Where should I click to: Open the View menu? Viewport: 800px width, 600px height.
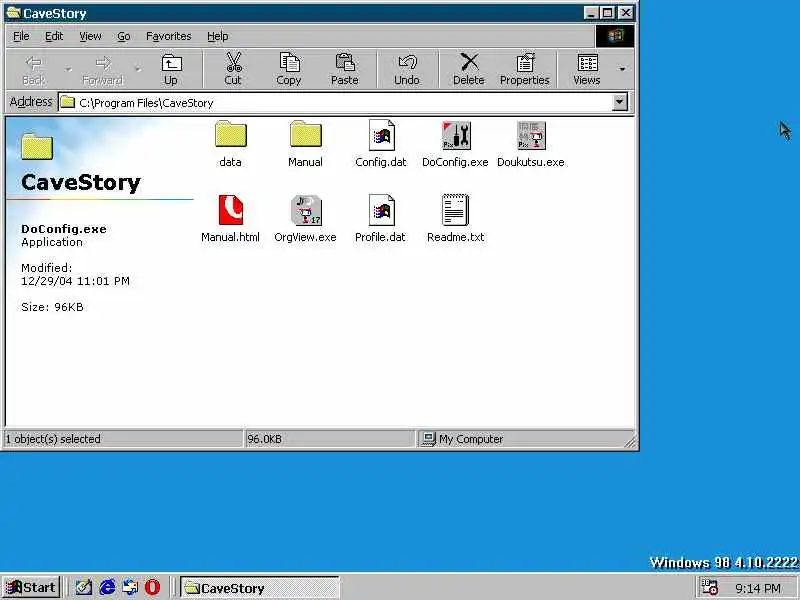90,36
